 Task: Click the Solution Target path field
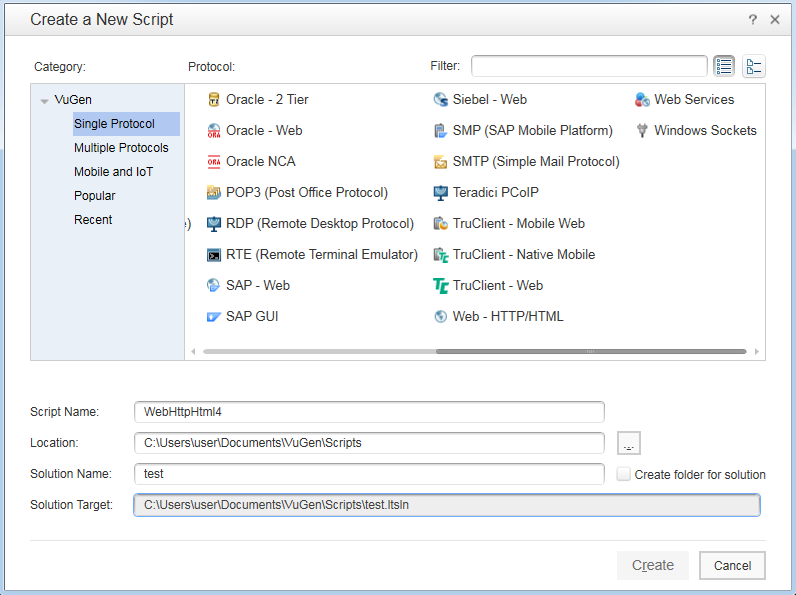click(447, 505)
